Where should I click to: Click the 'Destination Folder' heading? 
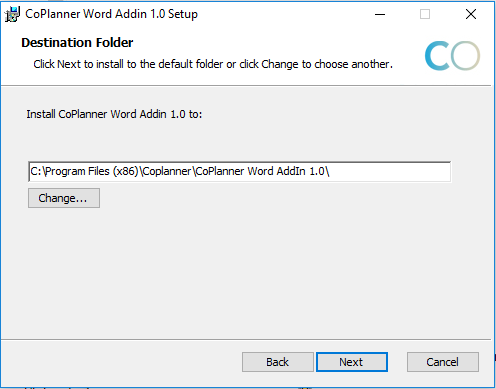pos(77,43)
